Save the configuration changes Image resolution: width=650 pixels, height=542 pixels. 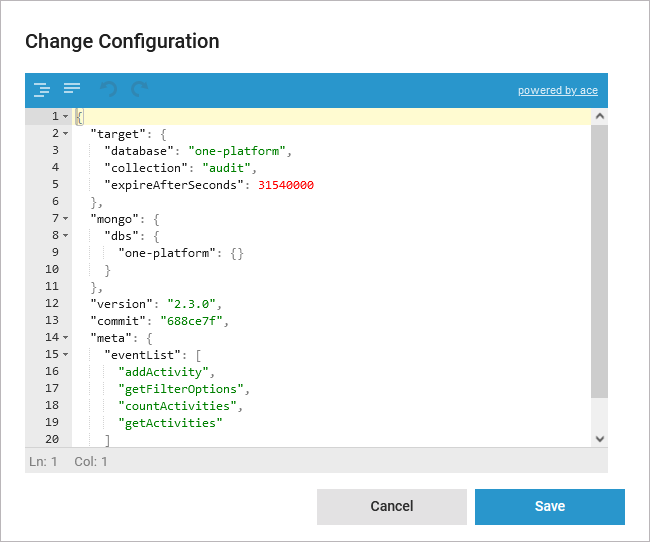click(549, 506)
